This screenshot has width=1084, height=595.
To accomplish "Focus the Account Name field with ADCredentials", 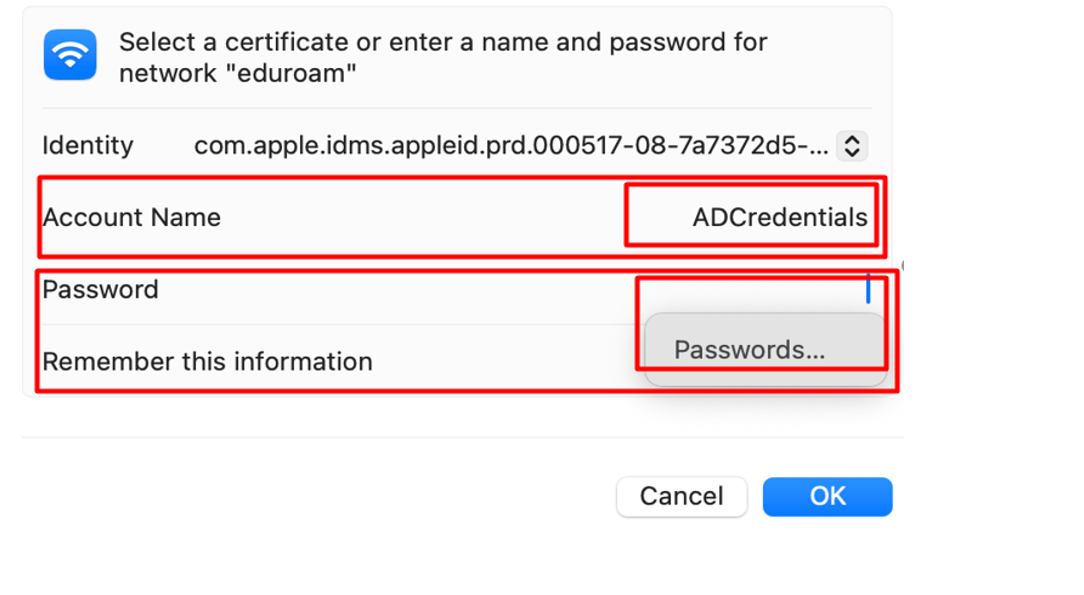I will pos(751,215).
